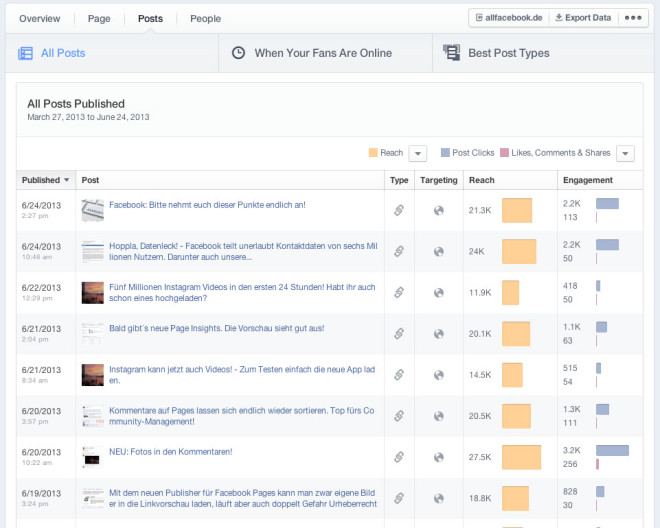Click link type icon for 'Bald gibt's neue' post
This screenshot has width=660, height=528.
pos(399,333)
